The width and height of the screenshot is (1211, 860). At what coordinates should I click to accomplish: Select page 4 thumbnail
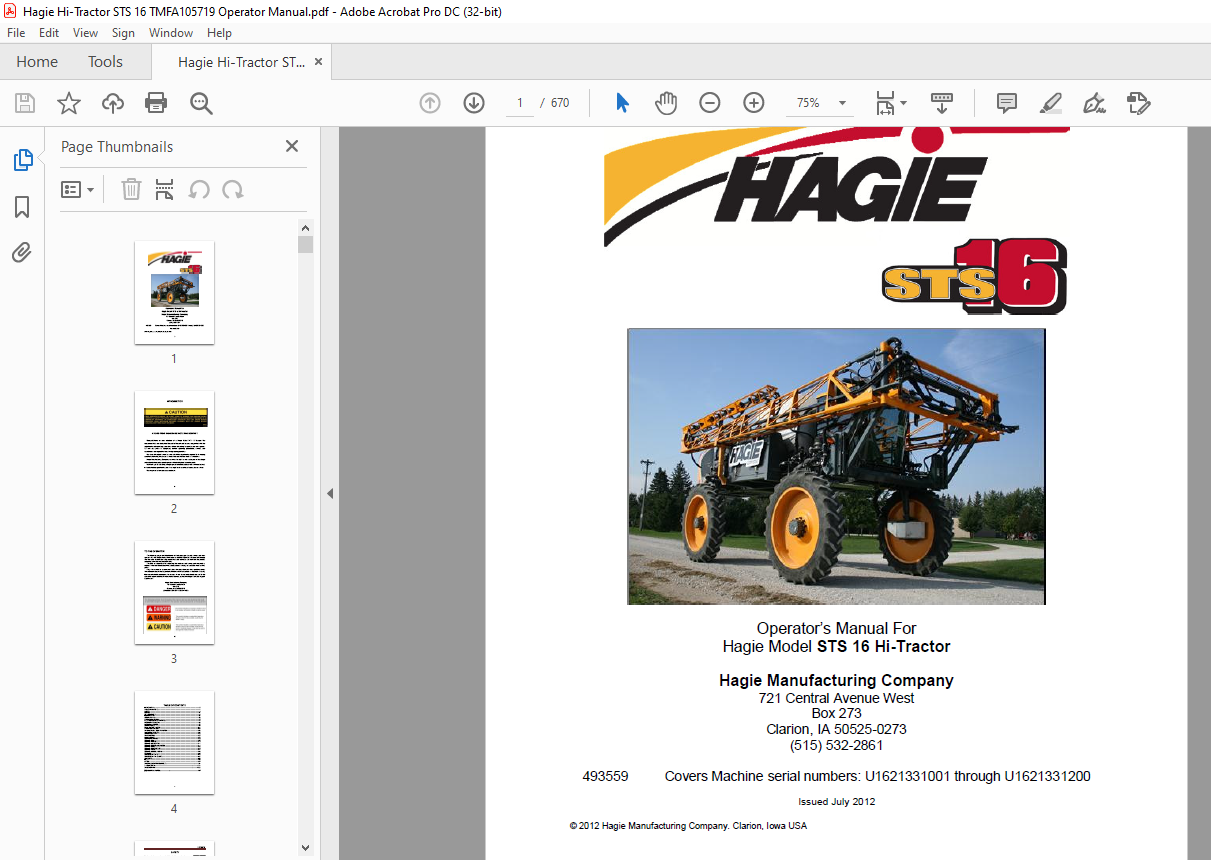click(x=174, y=743)
